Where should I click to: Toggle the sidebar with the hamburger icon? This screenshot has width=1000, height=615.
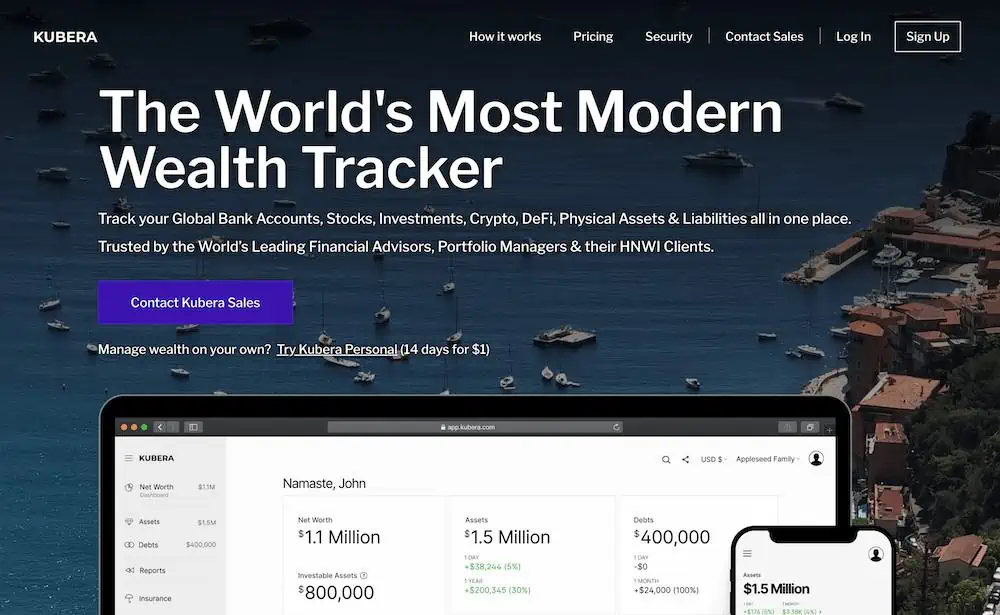pos(128,458)
